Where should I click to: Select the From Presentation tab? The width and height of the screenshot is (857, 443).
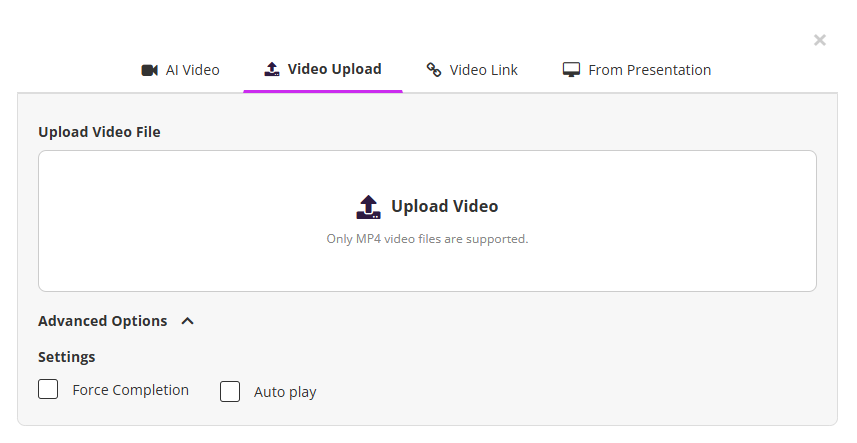[x=649, y=70]
